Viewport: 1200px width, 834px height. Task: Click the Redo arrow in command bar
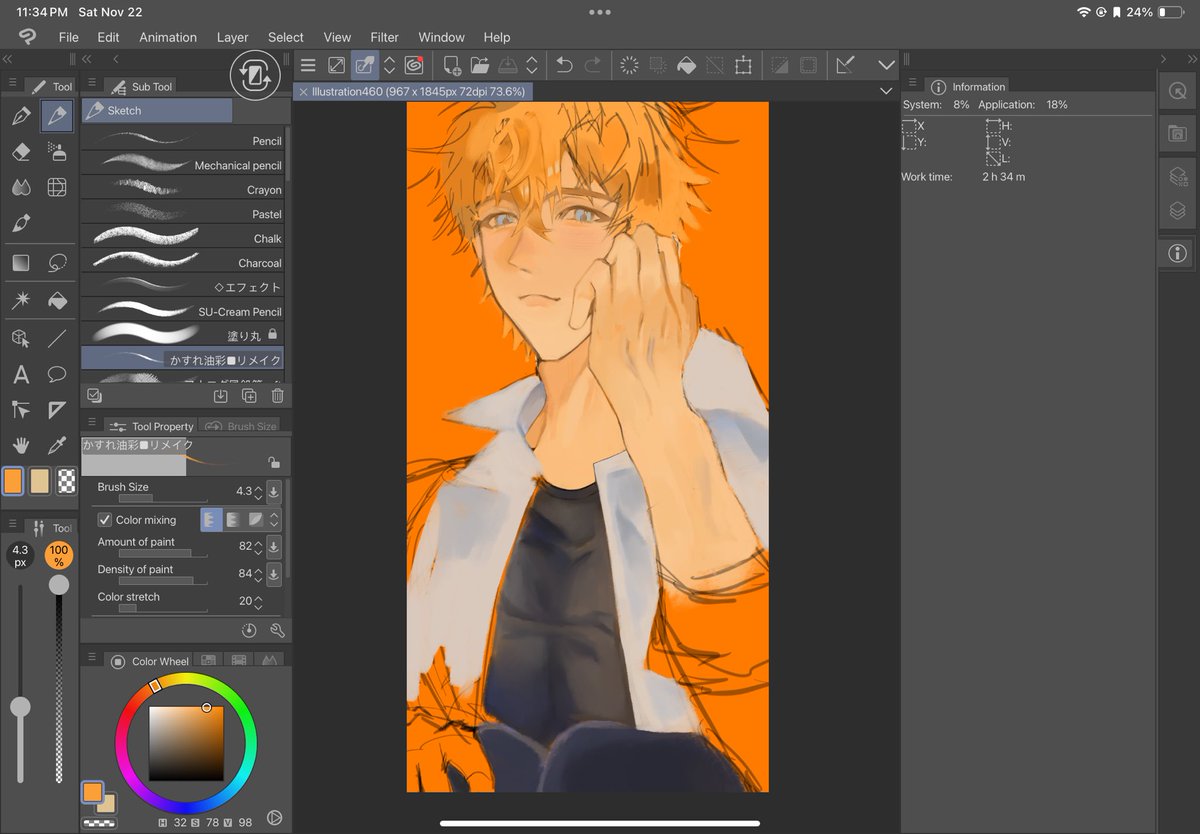coord(593,65)
